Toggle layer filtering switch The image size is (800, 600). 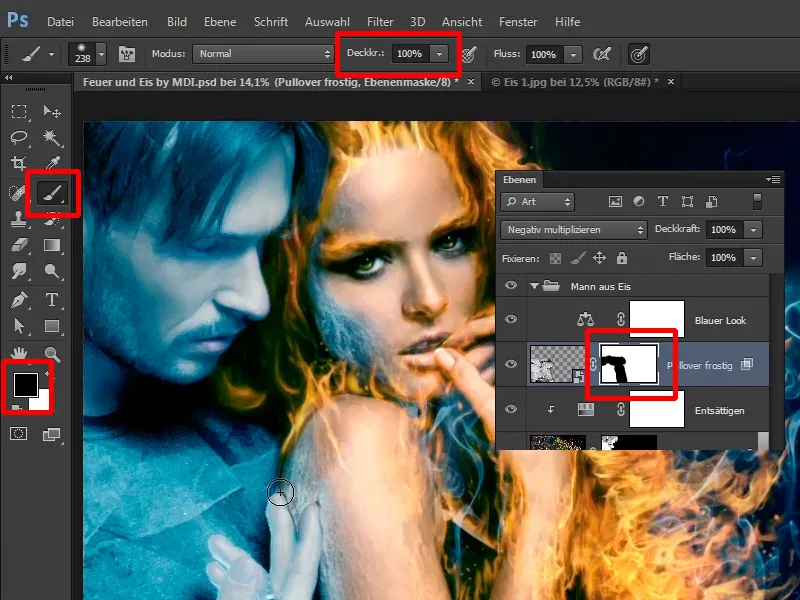click(757, 202)
